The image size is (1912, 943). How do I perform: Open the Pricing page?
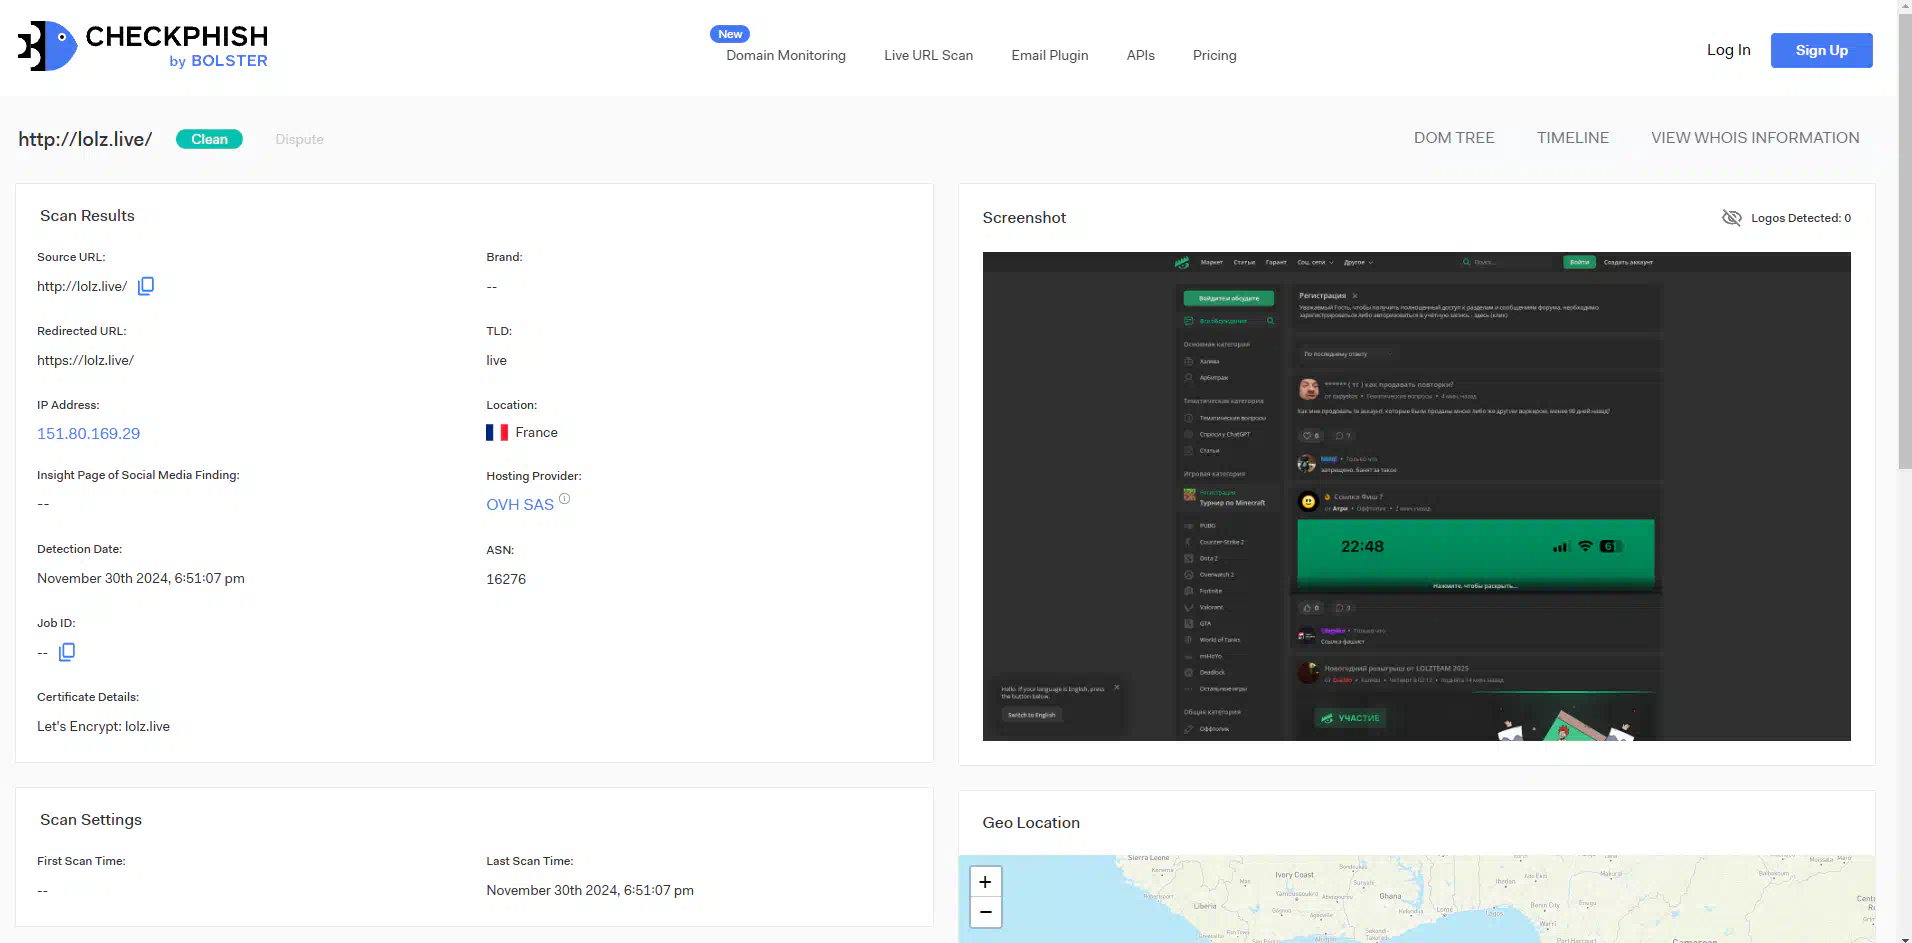pyautogui.click(x=1214, y=55)
